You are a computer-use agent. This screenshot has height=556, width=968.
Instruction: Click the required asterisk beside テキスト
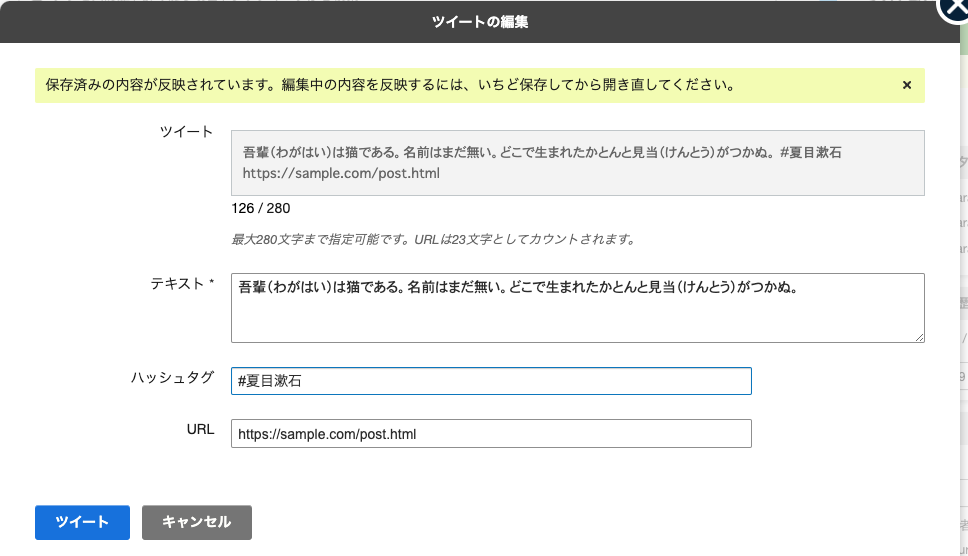pyautogui.click(x=211, y=281)
